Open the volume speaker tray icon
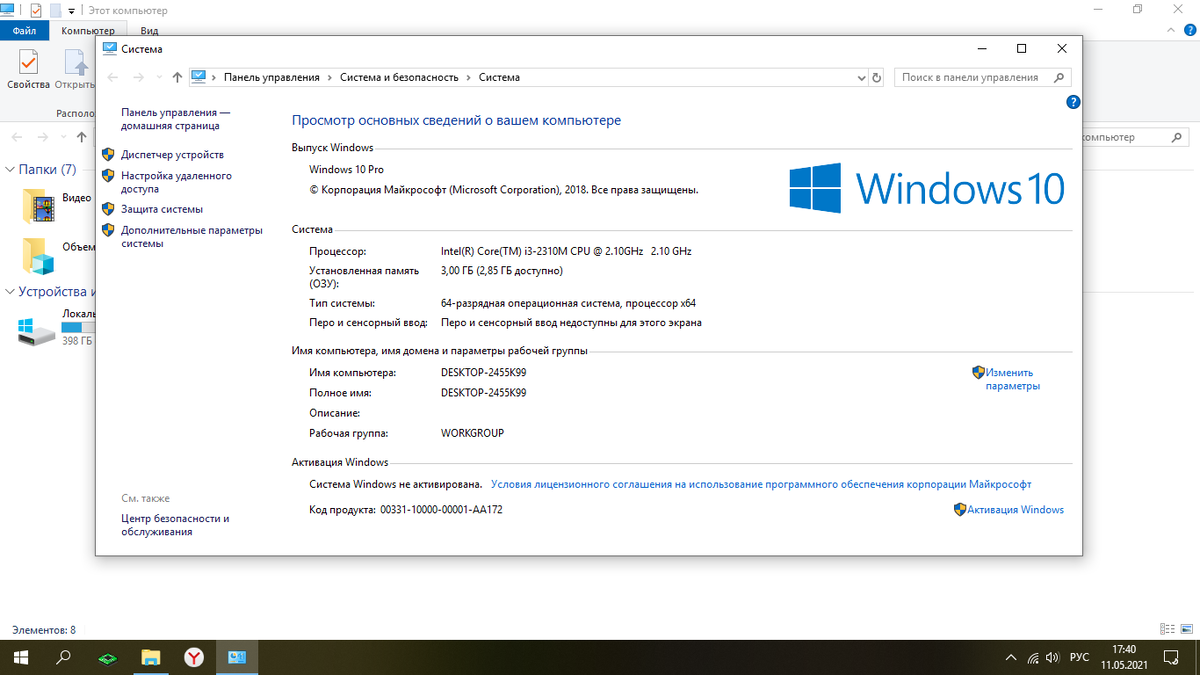 (x=1053, y=658)
